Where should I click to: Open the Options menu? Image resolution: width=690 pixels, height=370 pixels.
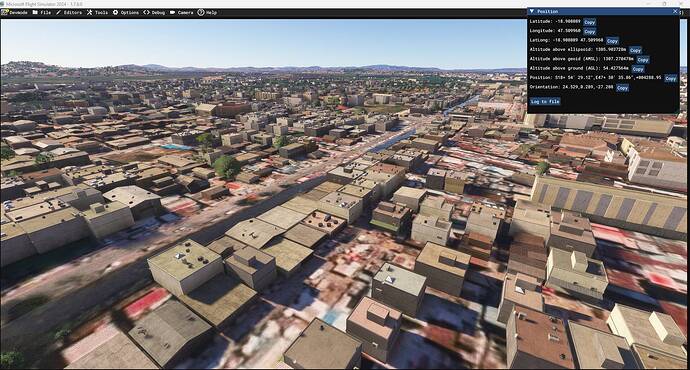(x=126, y=12)
